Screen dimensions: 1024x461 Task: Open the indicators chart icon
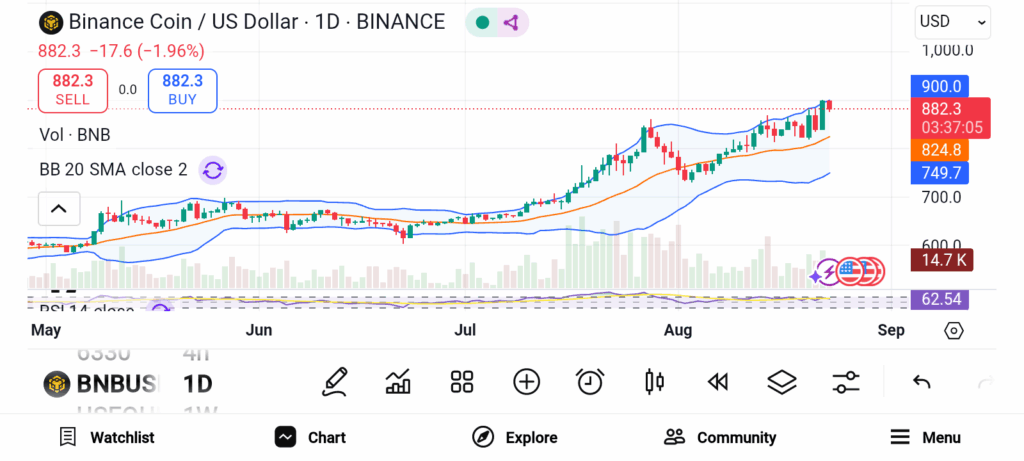pyautogui.click(x=398, y=382)
